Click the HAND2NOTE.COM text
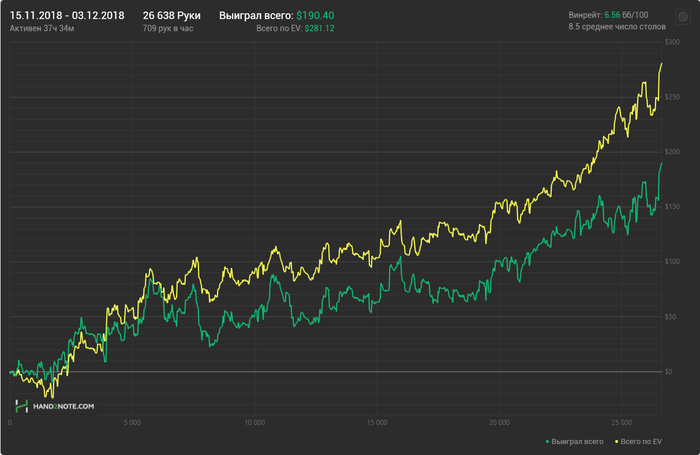700x455 pixels. pyautogui.click(x=63, y=406)
